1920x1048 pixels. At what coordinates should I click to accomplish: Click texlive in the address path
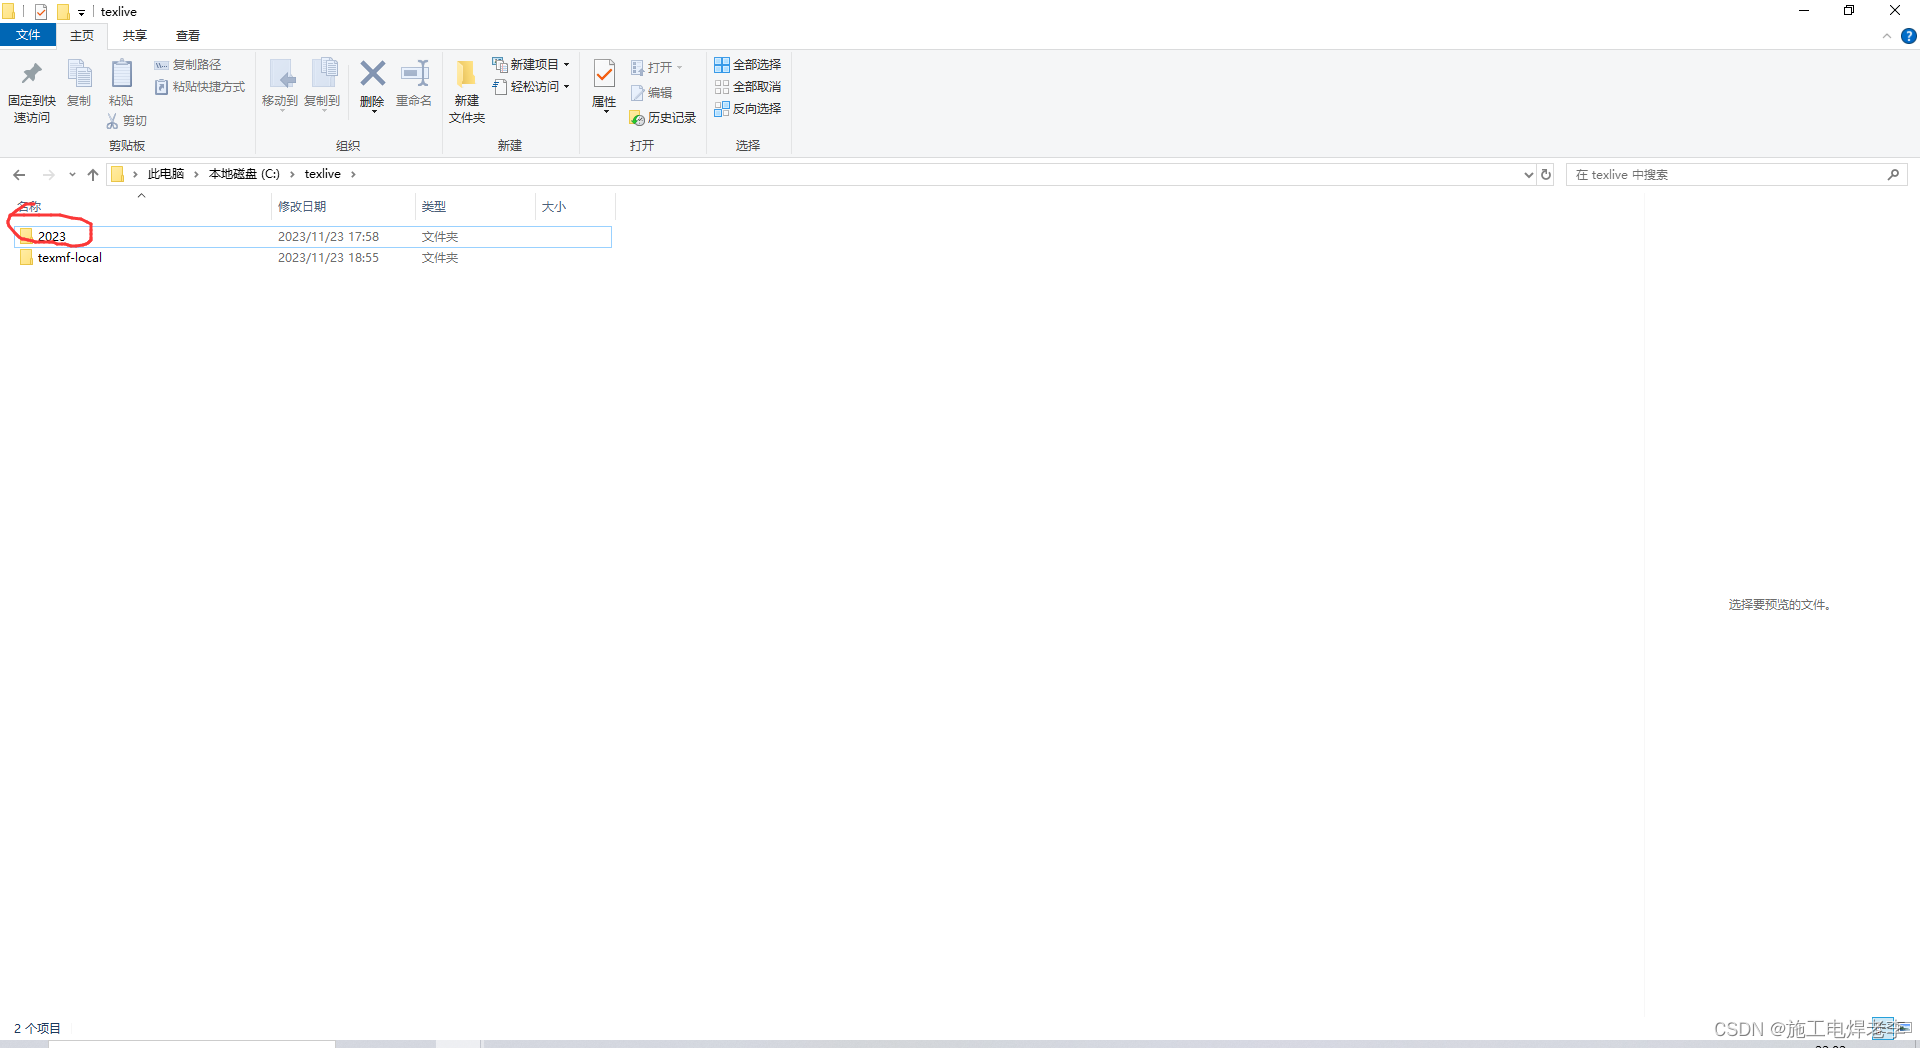pos(323,174)
